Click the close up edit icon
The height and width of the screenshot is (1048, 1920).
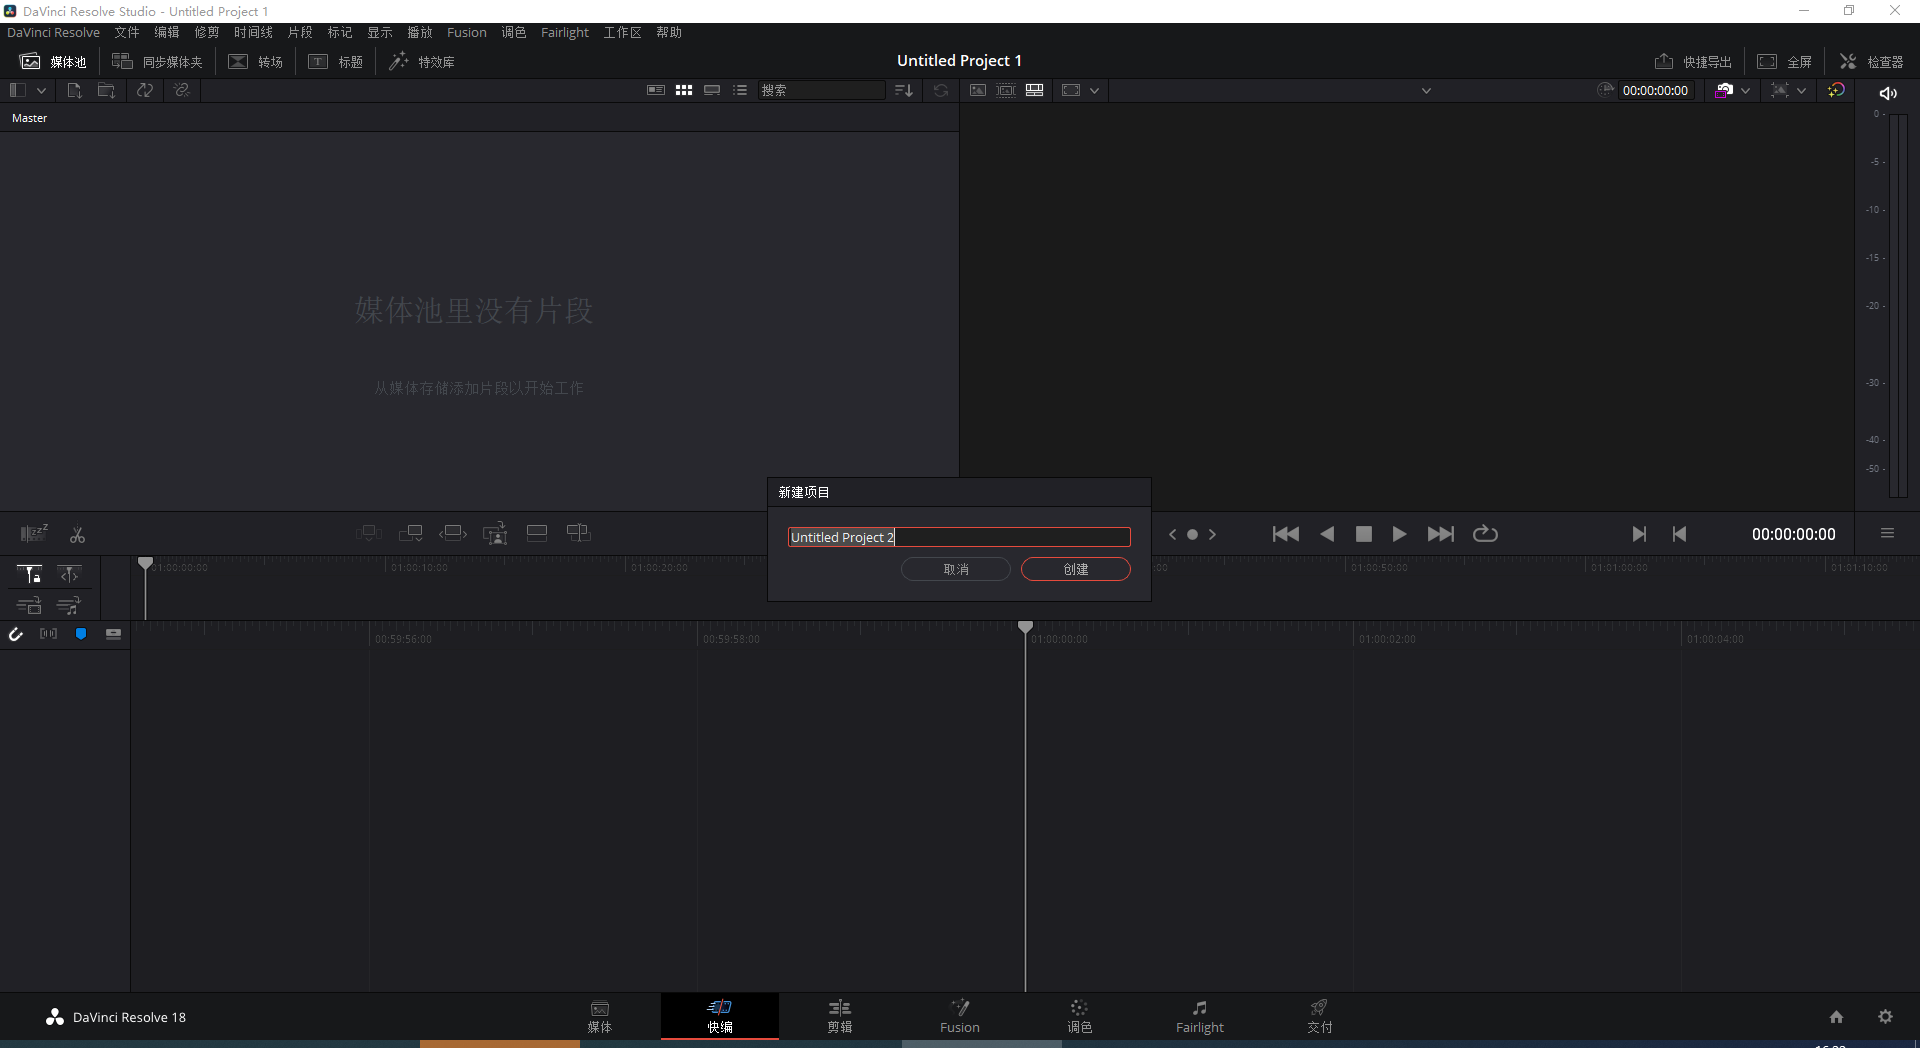(495, 534)
